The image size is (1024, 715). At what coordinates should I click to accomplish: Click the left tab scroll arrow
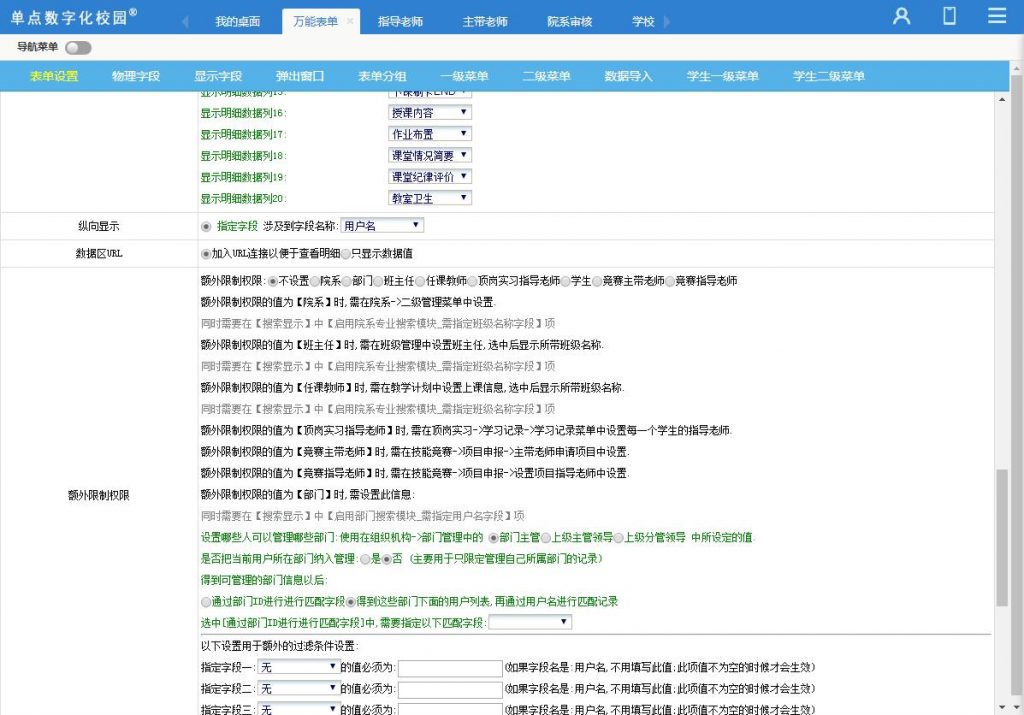point(185,22)
